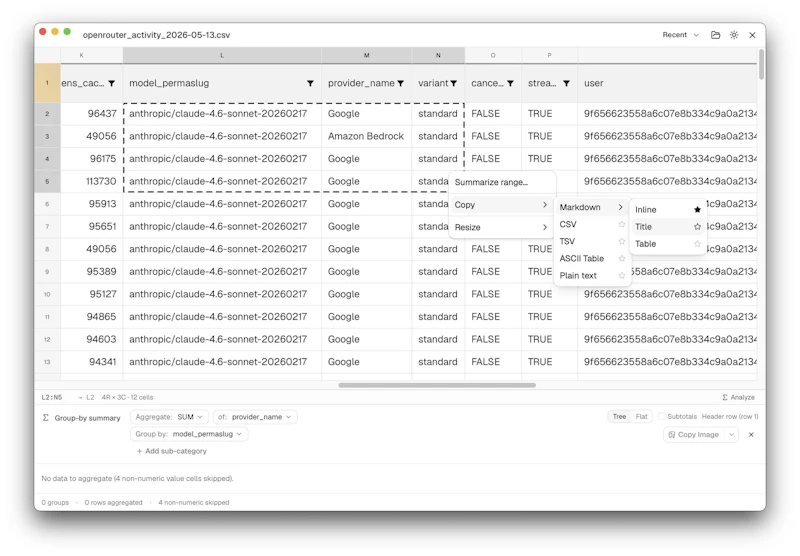
Task: Click the Group-by summary sigma icon
Action: tap(46, 417)
